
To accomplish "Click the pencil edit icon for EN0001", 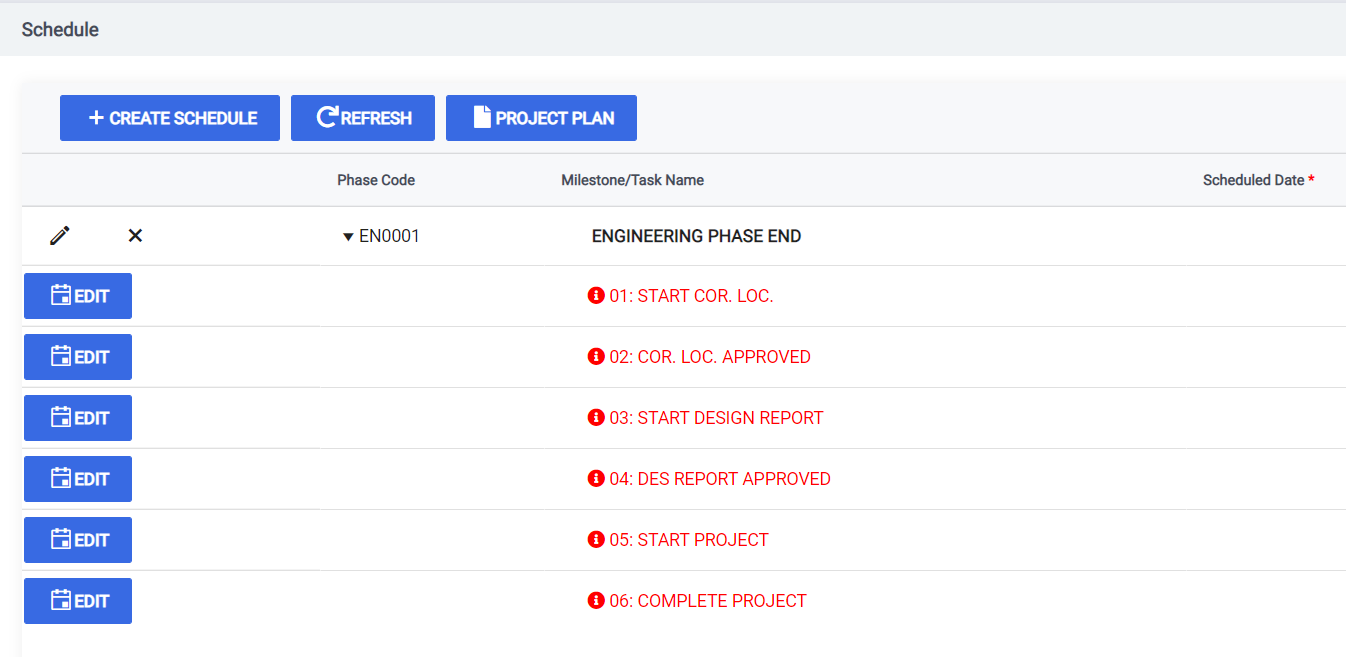I will [x=60, y=236].
